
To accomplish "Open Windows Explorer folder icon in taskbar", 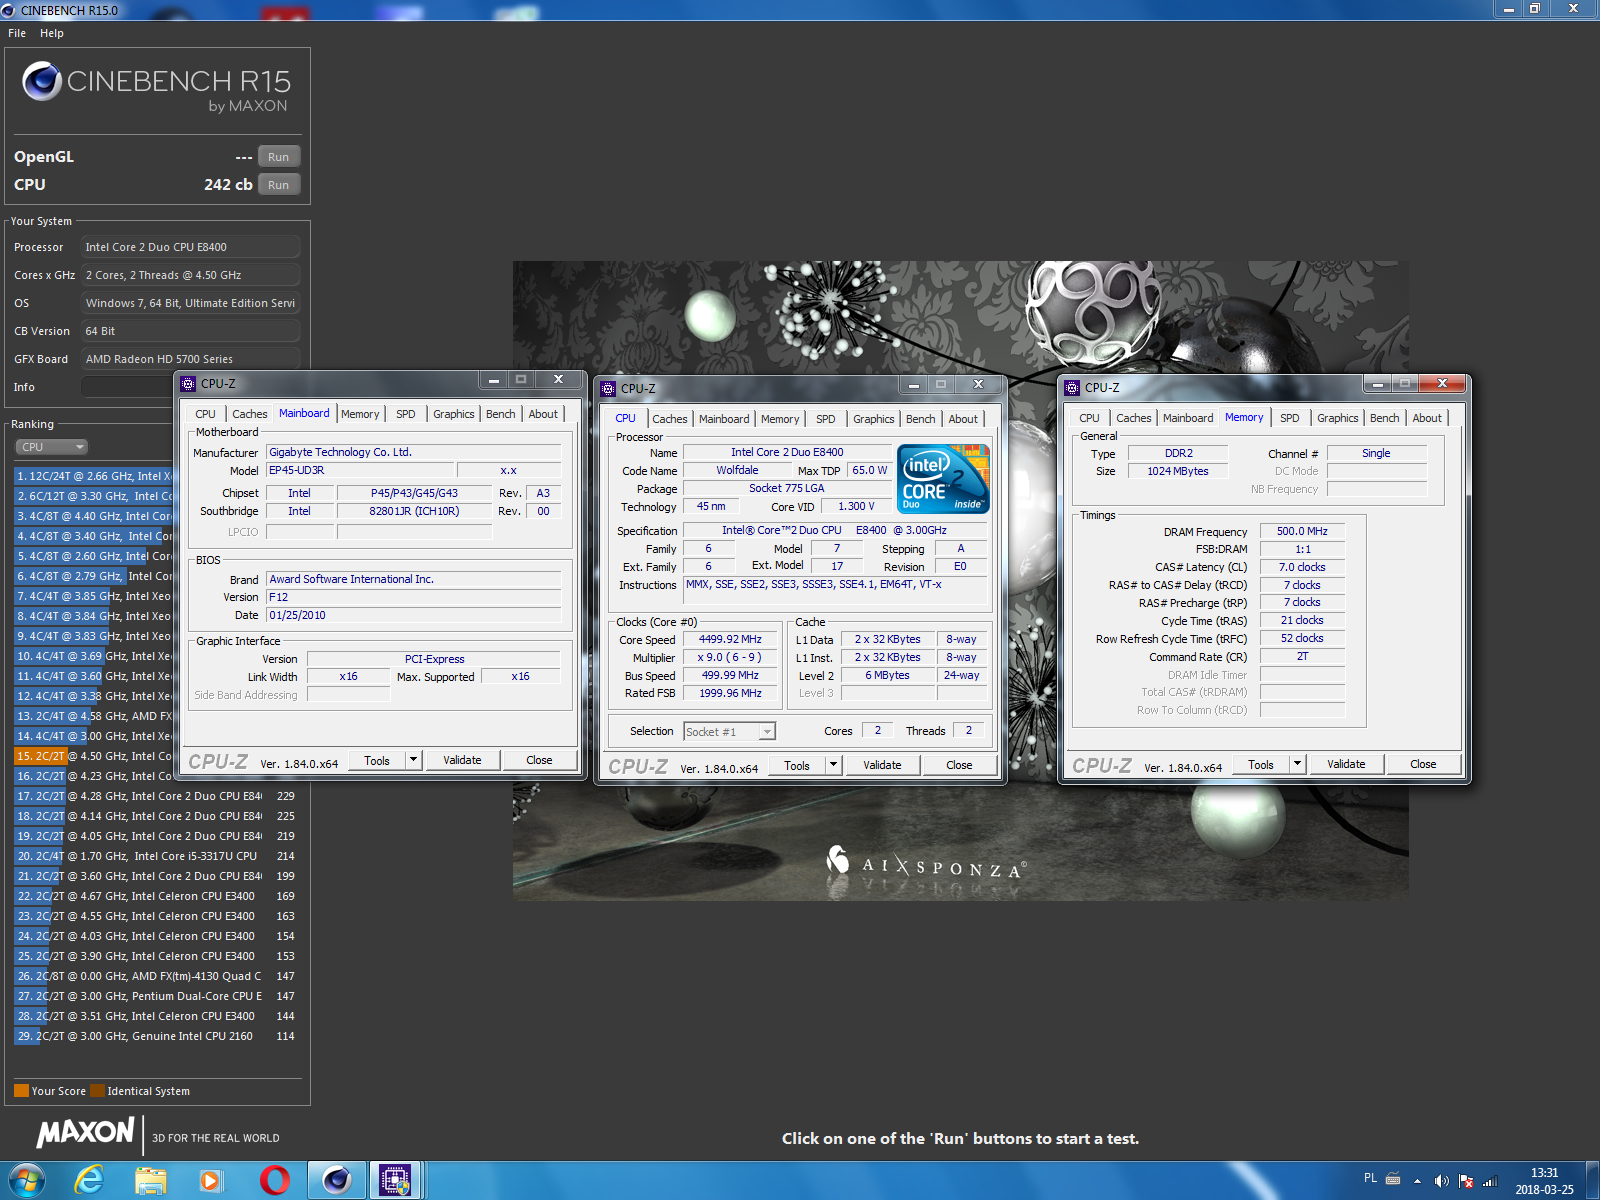I will 151,1181.
